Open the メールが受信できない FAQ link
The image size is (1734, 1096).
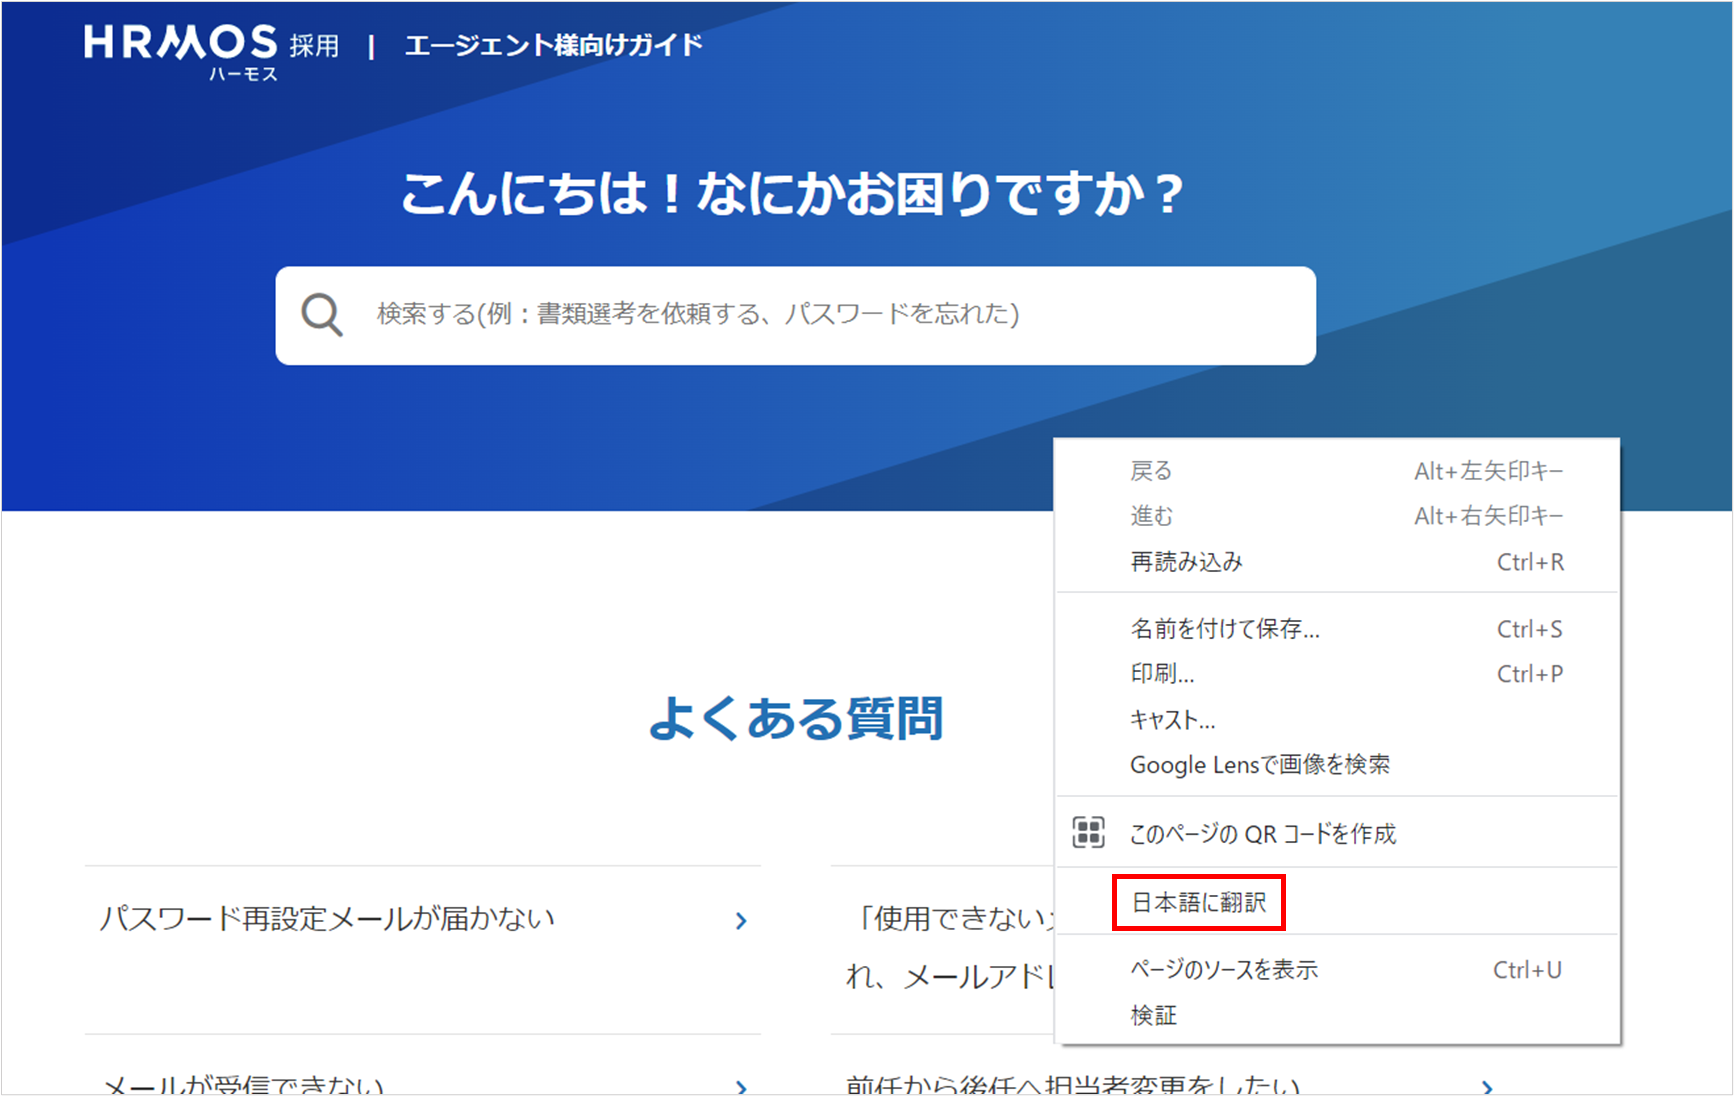click(x=244, y=1085)
